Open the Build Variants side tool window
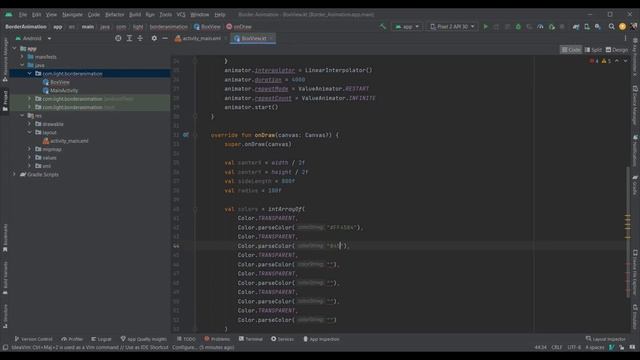The height and width of the screenshot is (360, 640). click(5, 278)
